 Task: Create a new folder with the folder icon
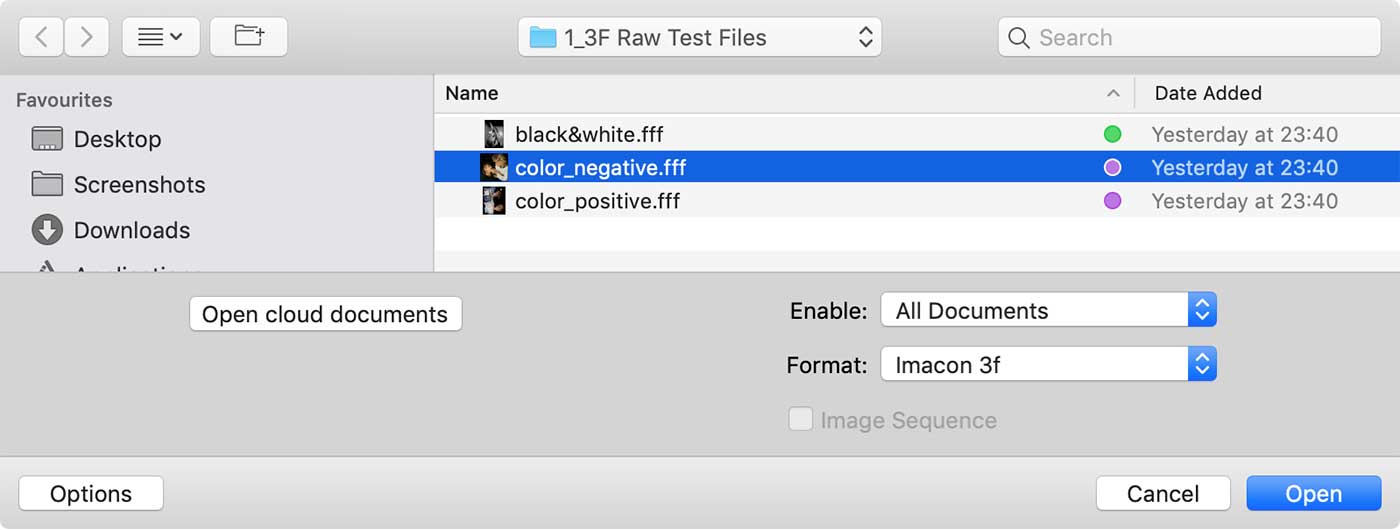point(249,37)
